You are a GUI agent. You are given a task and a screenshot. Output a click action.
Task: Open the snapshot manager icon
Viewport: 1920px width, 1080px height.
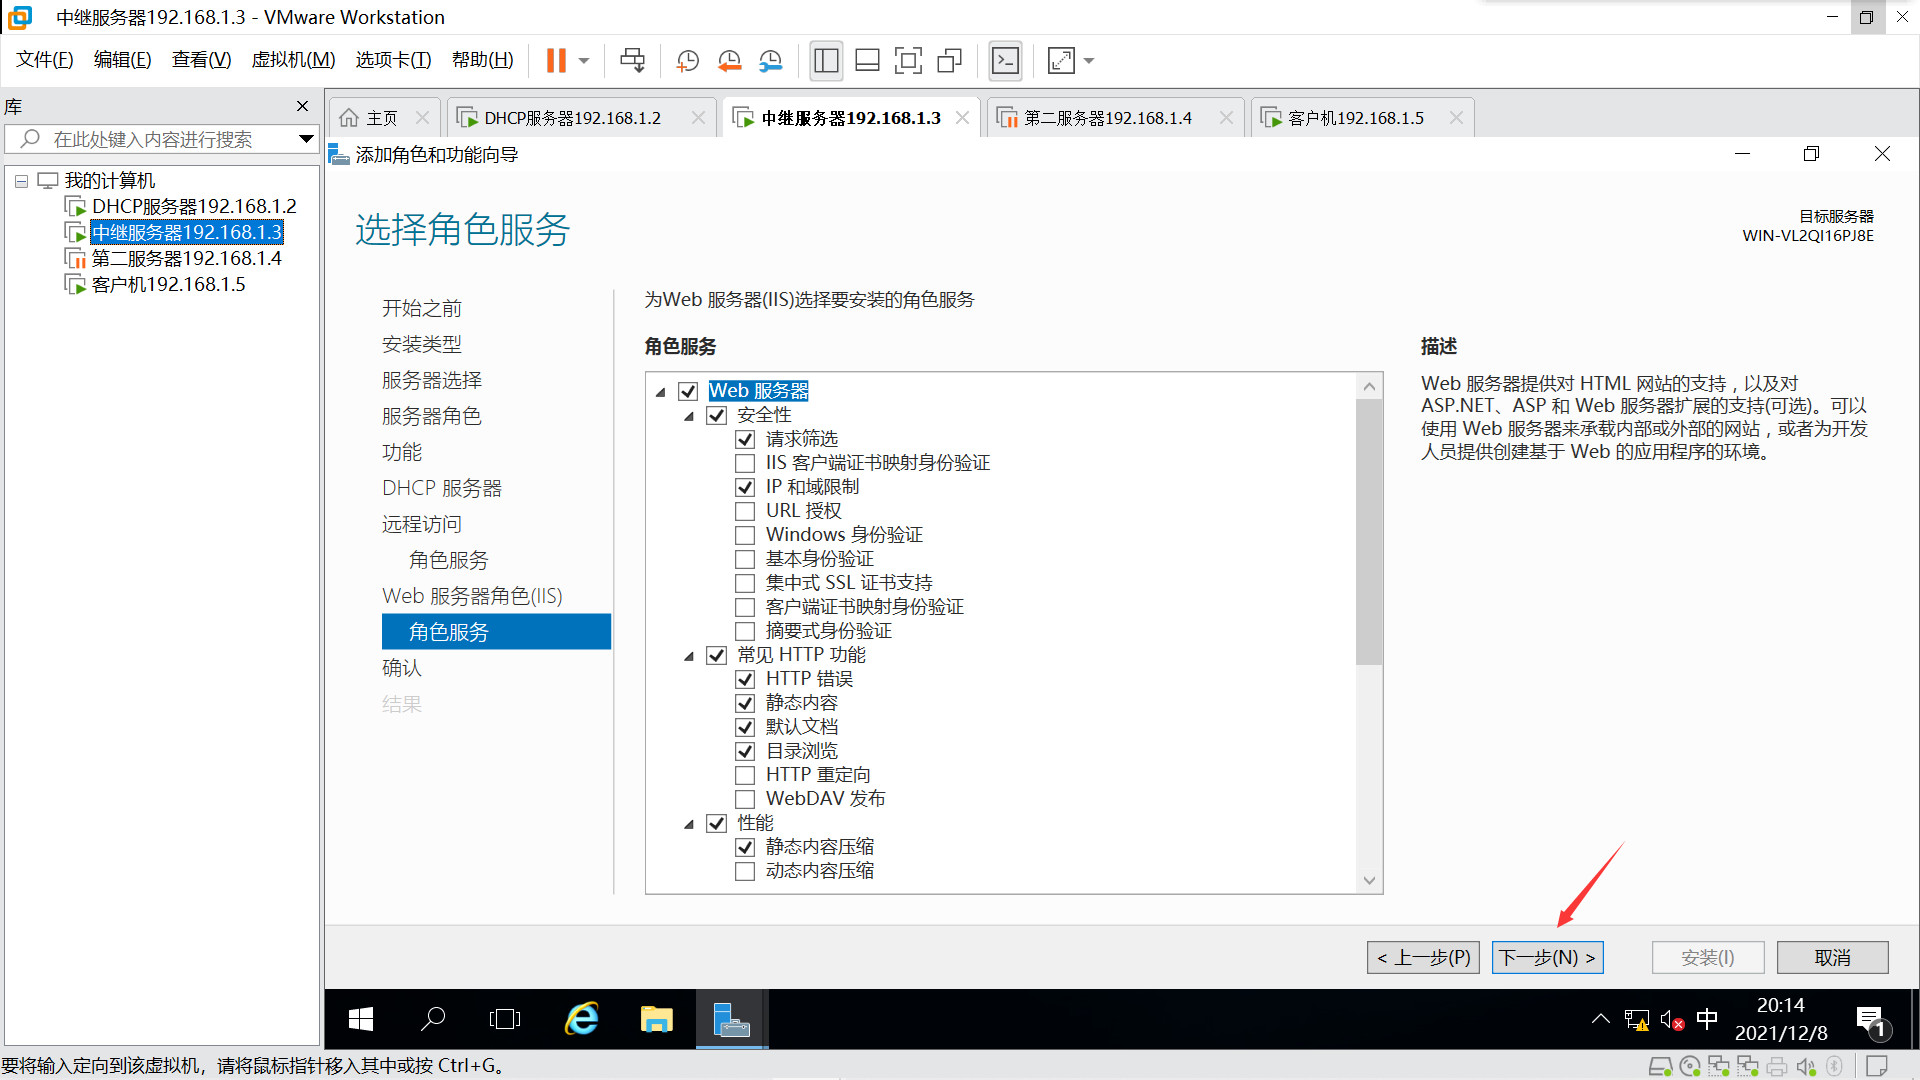pos(770,61)
